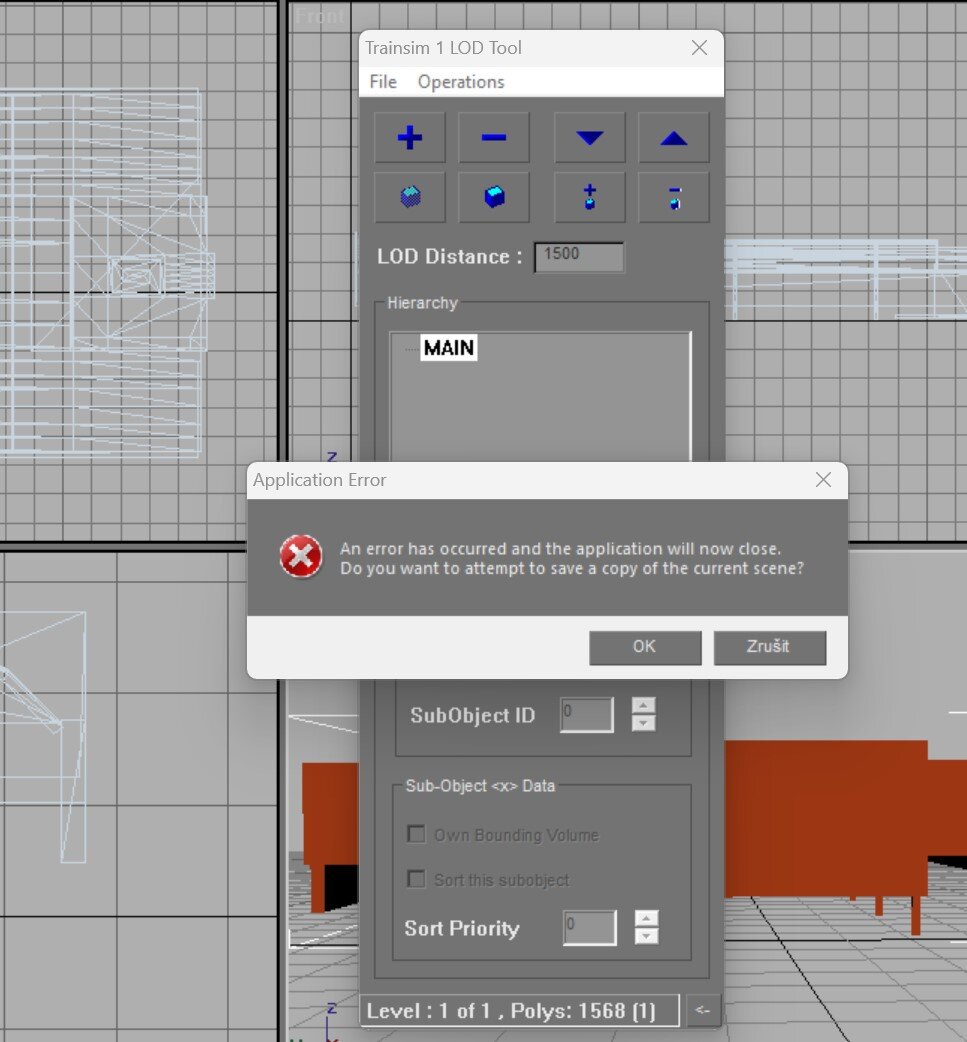Select the MAIN node in Hierarchy
Viewport: 967px width, 1042px height.
coord(449,348)
